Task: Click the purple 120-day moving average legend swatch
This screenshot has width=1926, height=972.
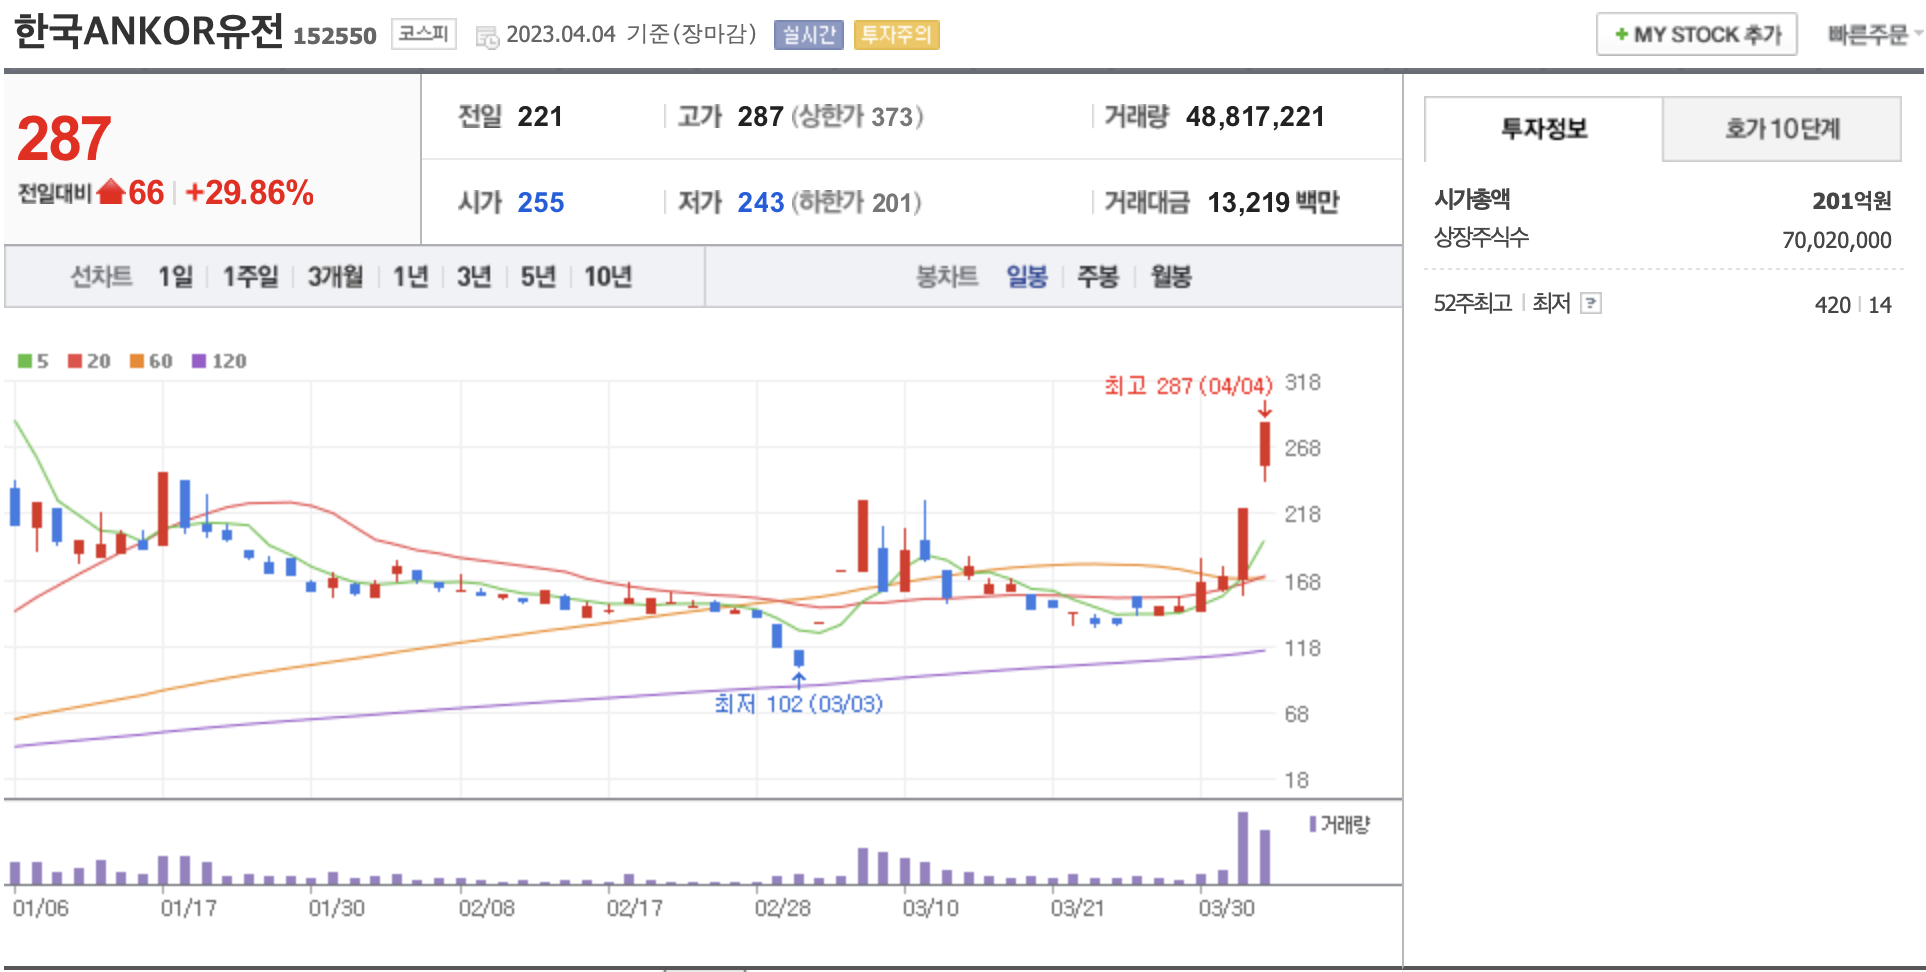Action: (x=199, y=361)
